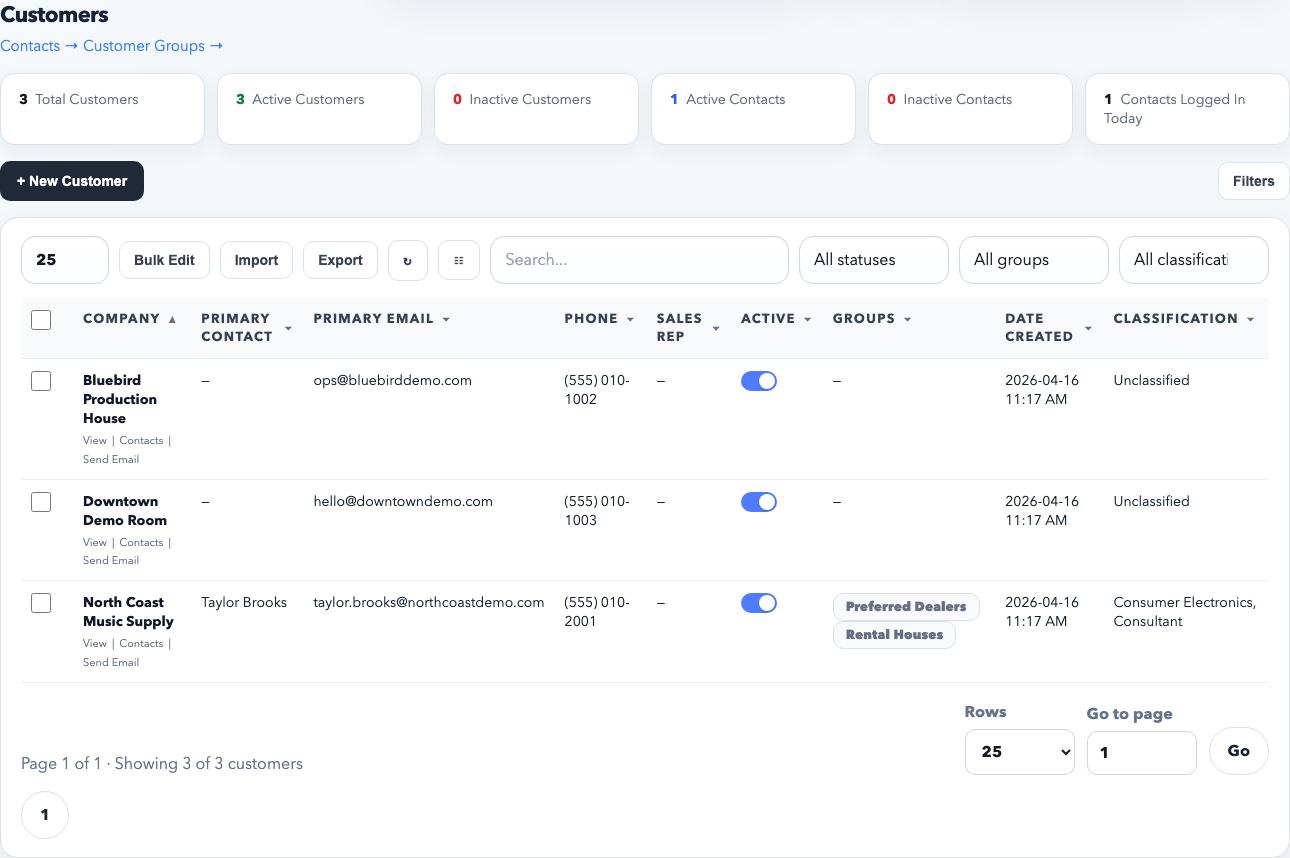Click the Contacts Logged In Today card

[x=1187, y=109]
